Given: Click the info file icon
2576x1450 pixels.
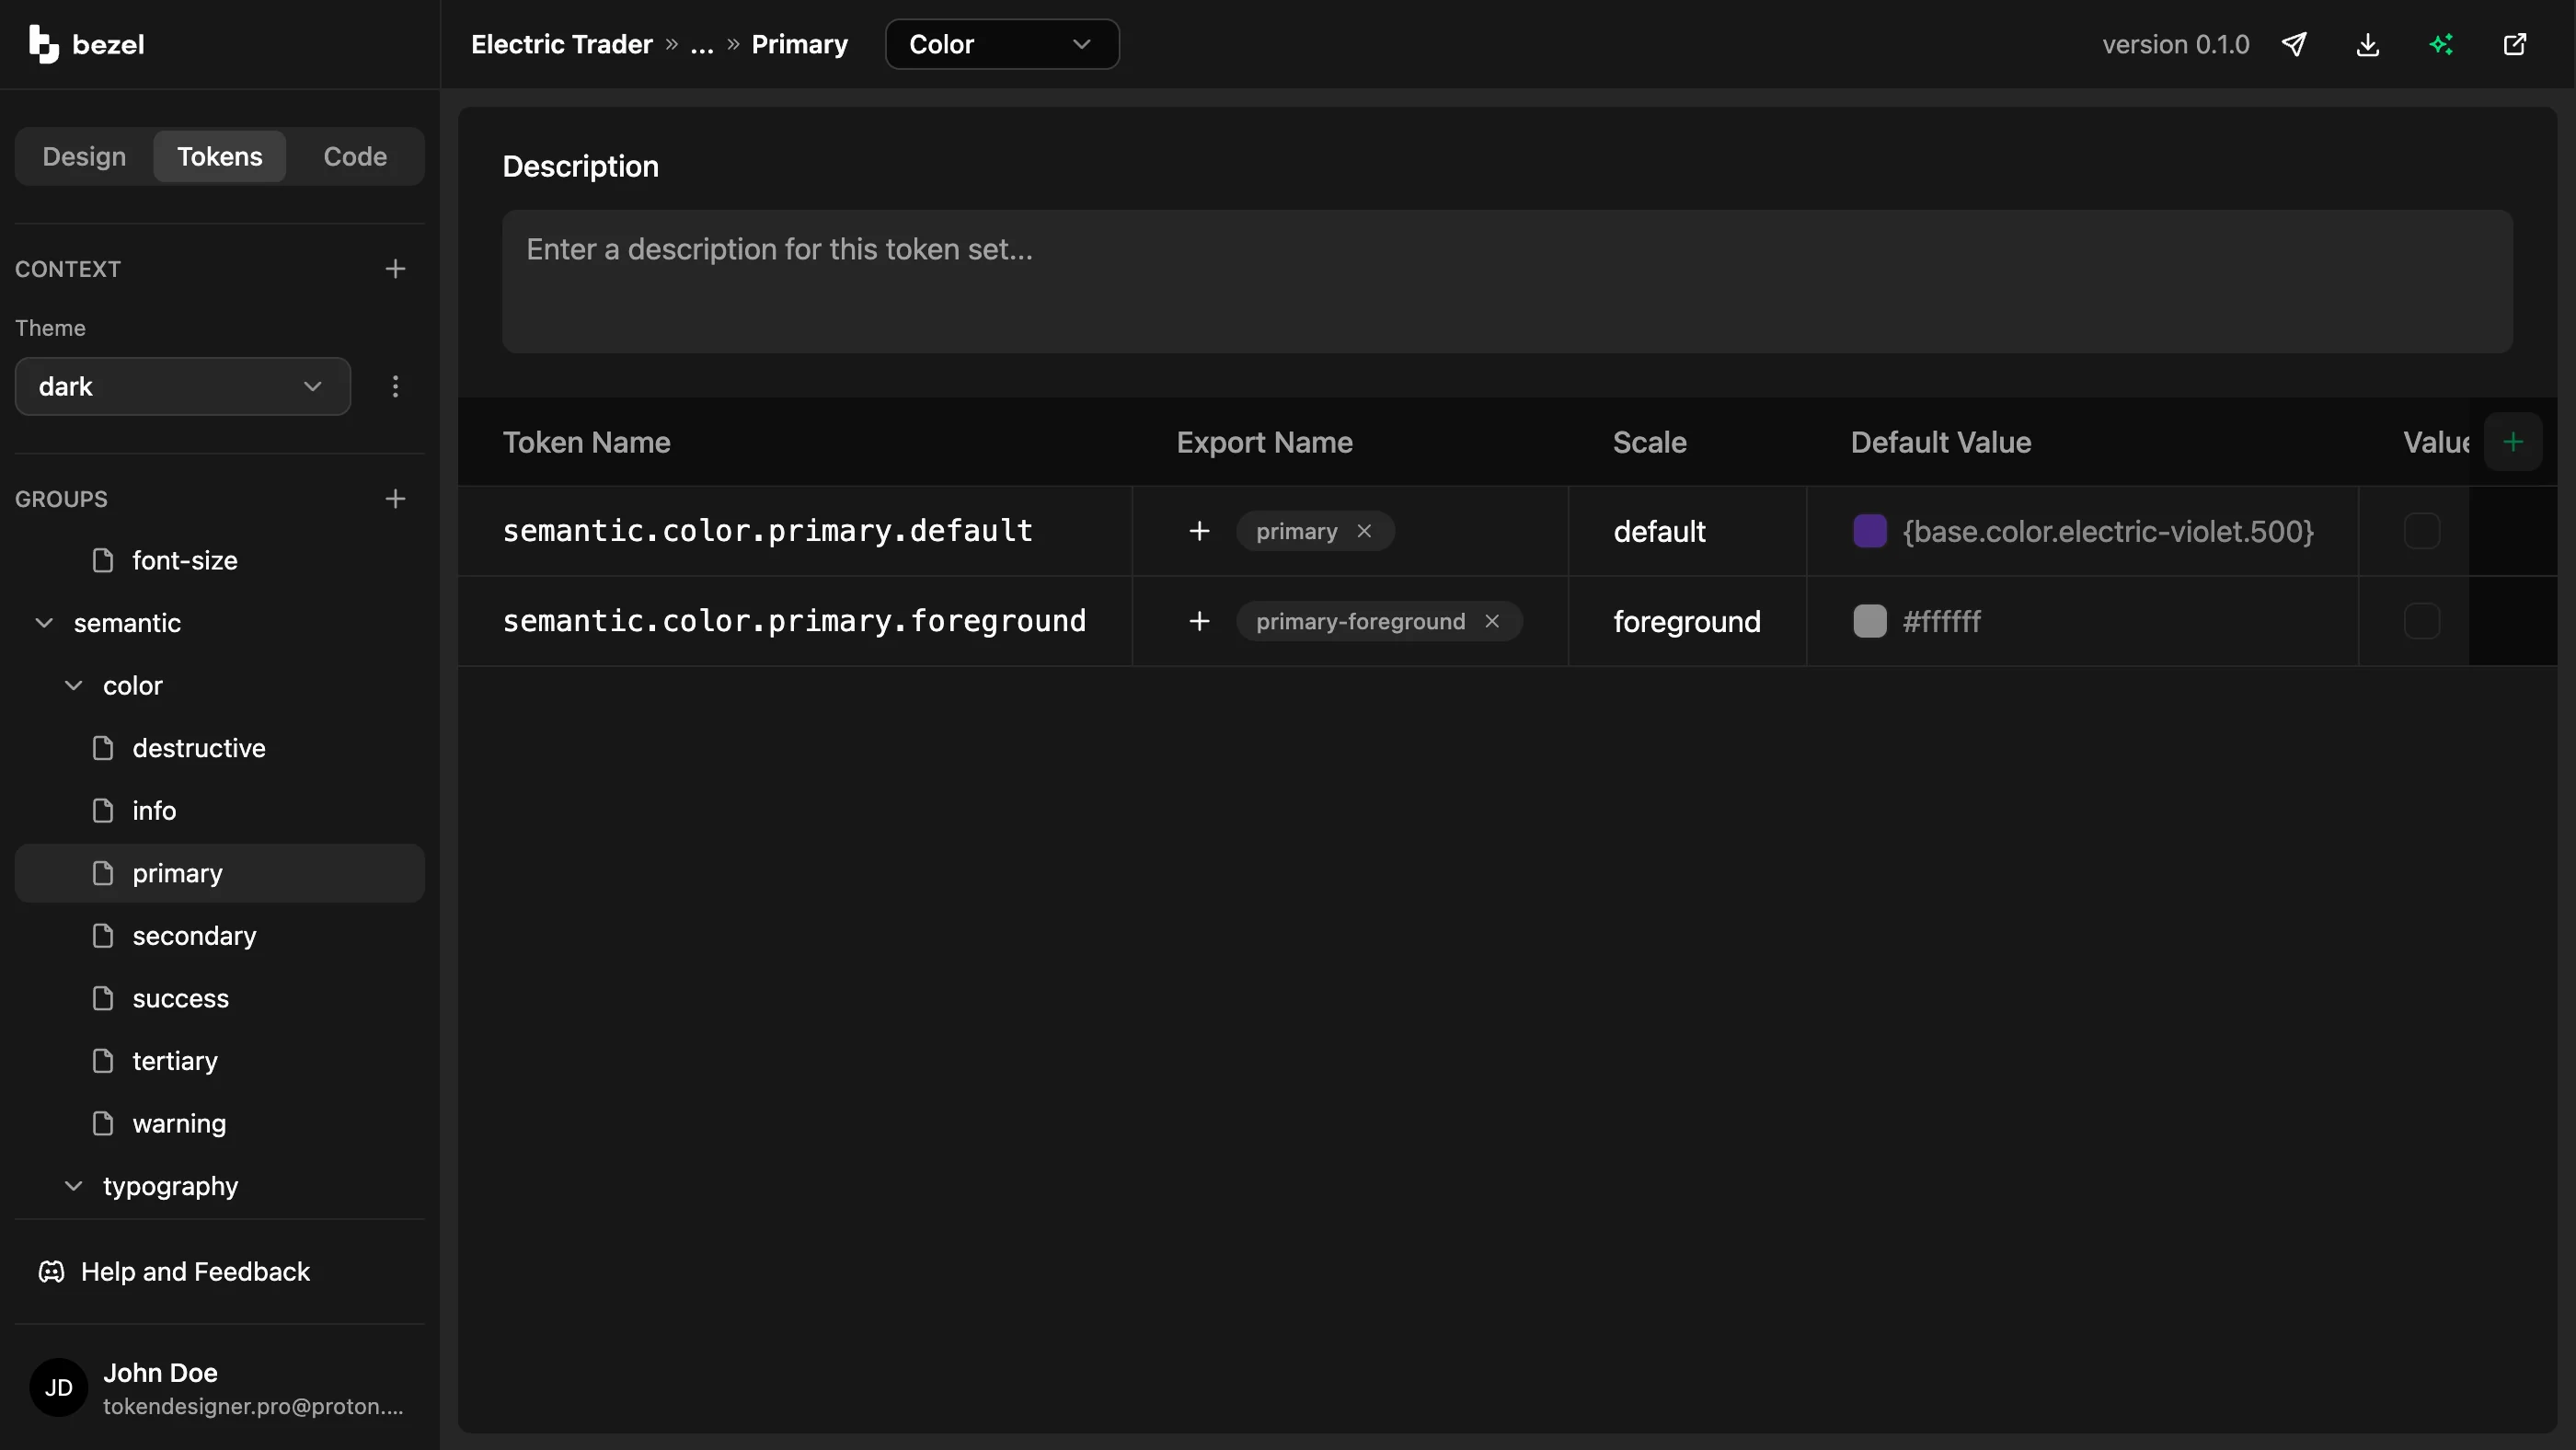Looking at the screenshot, I should (x=103, y=810).
